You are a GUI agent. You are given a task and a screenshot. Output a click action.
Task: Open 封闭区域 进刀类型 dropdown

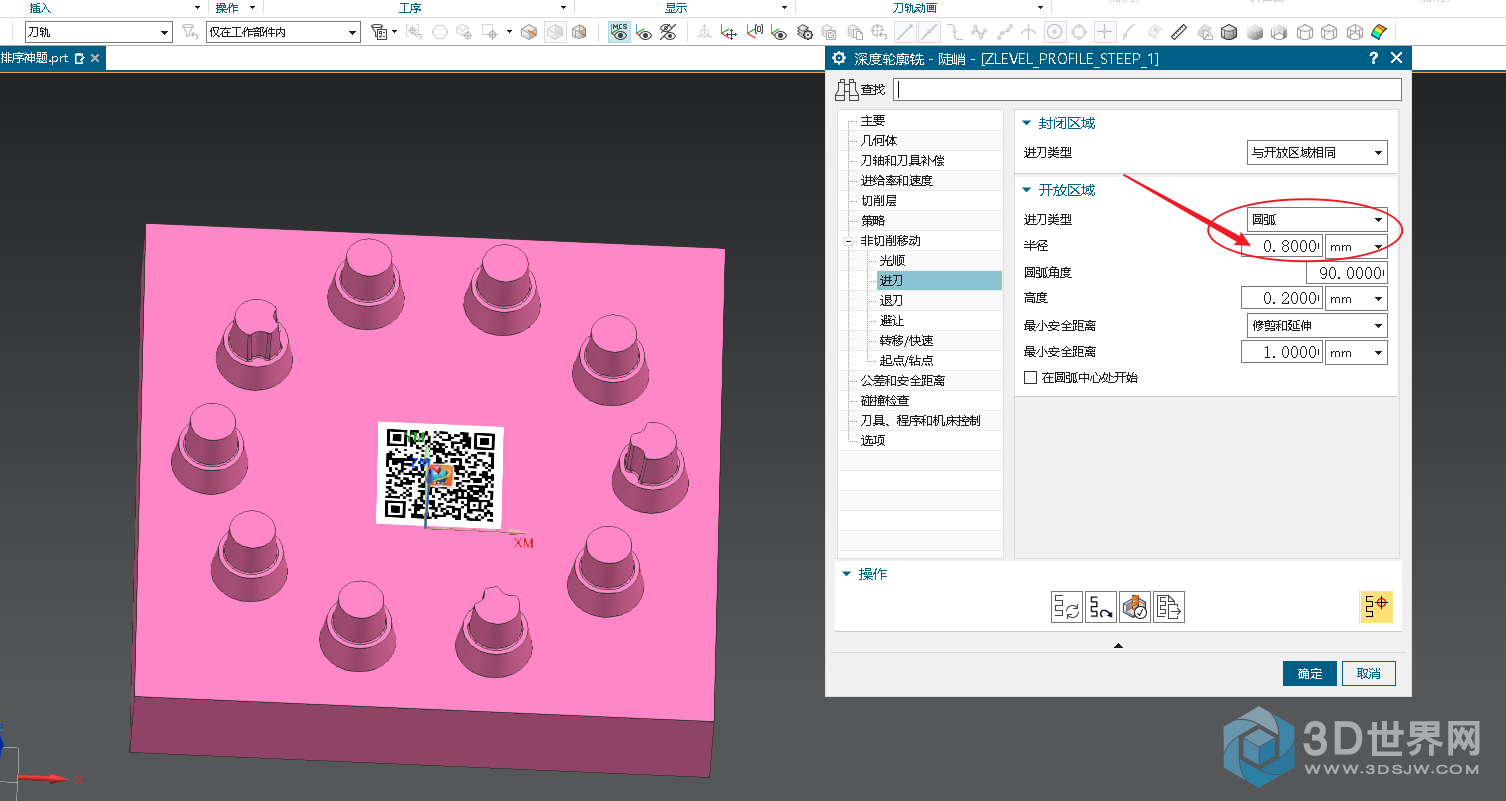coord(1316,153)
